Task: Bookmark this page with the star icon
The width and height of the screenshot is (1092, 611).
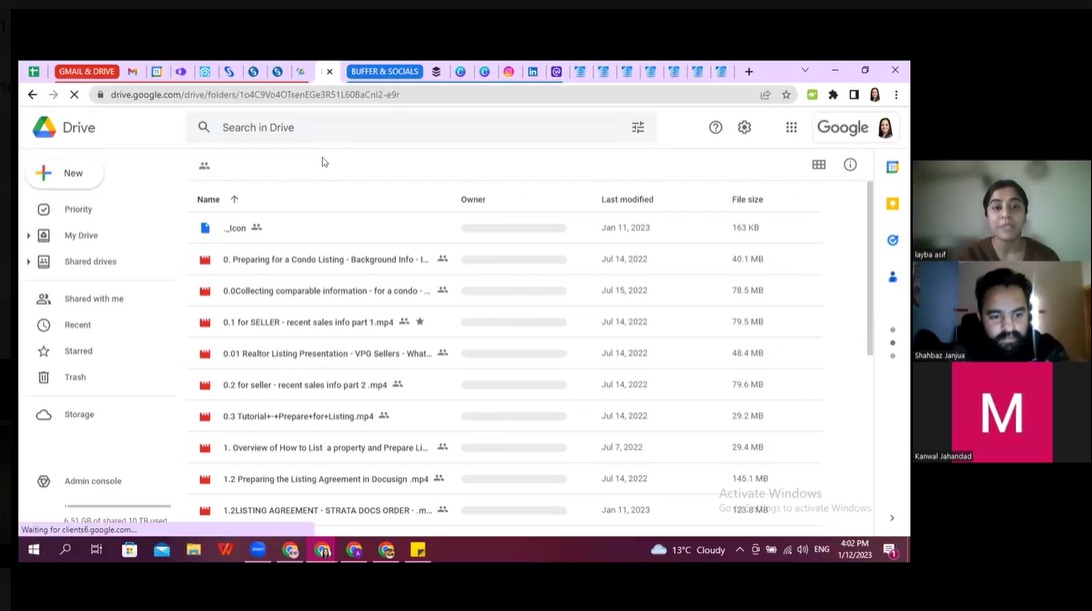Action: pyautogui.click(x=786, y=95)
